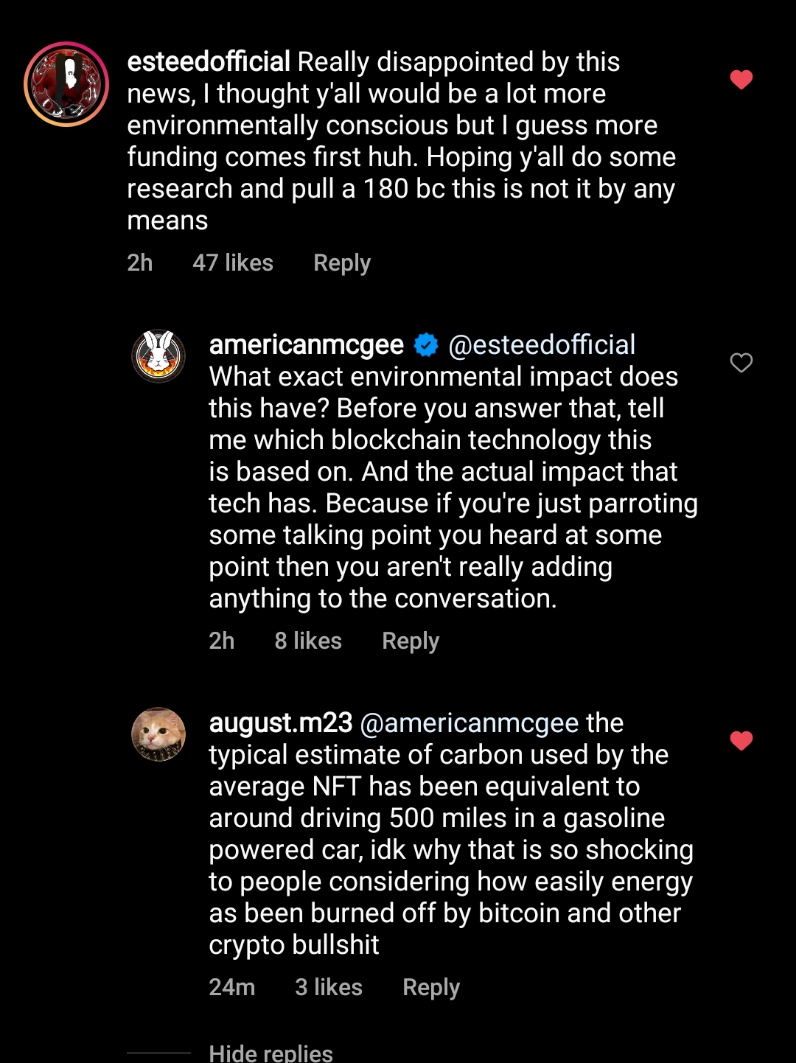This screenshot has height=1063, width=796.
Task: Collapse the thread with Hide replies
Action: pos(271,1053)
